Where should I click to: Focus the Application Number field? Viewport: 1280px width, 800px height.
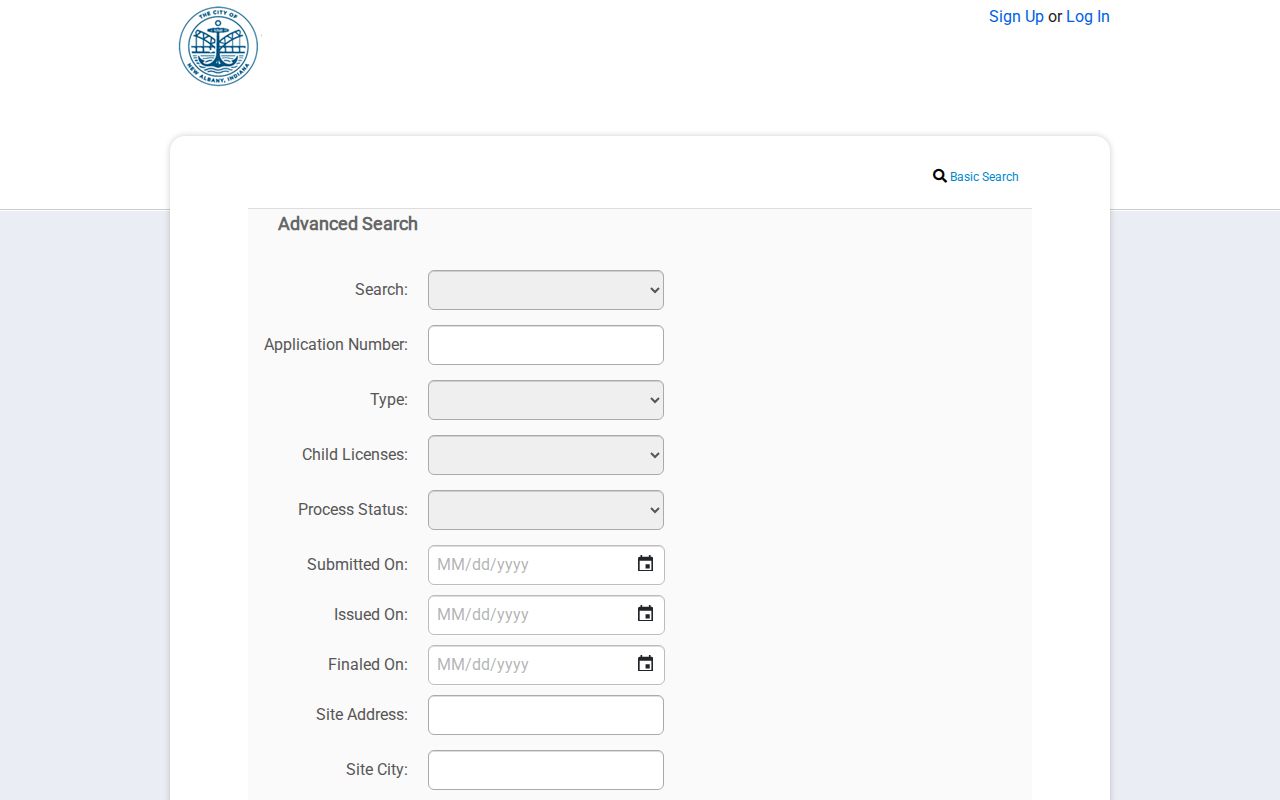[546, 345]
